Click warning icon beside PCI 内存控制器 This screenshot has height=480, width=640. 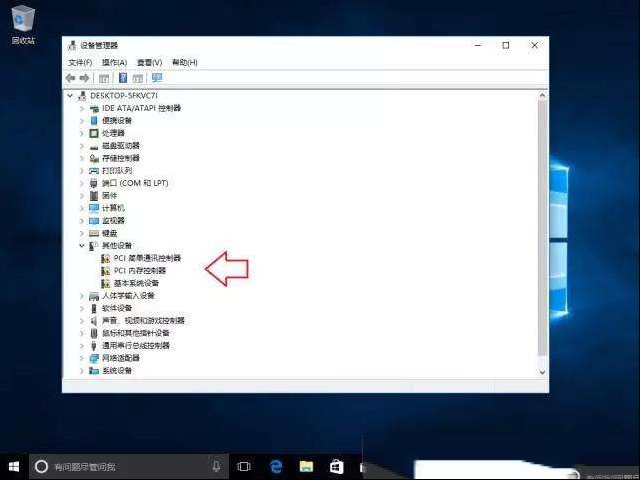tap(105, 271)
